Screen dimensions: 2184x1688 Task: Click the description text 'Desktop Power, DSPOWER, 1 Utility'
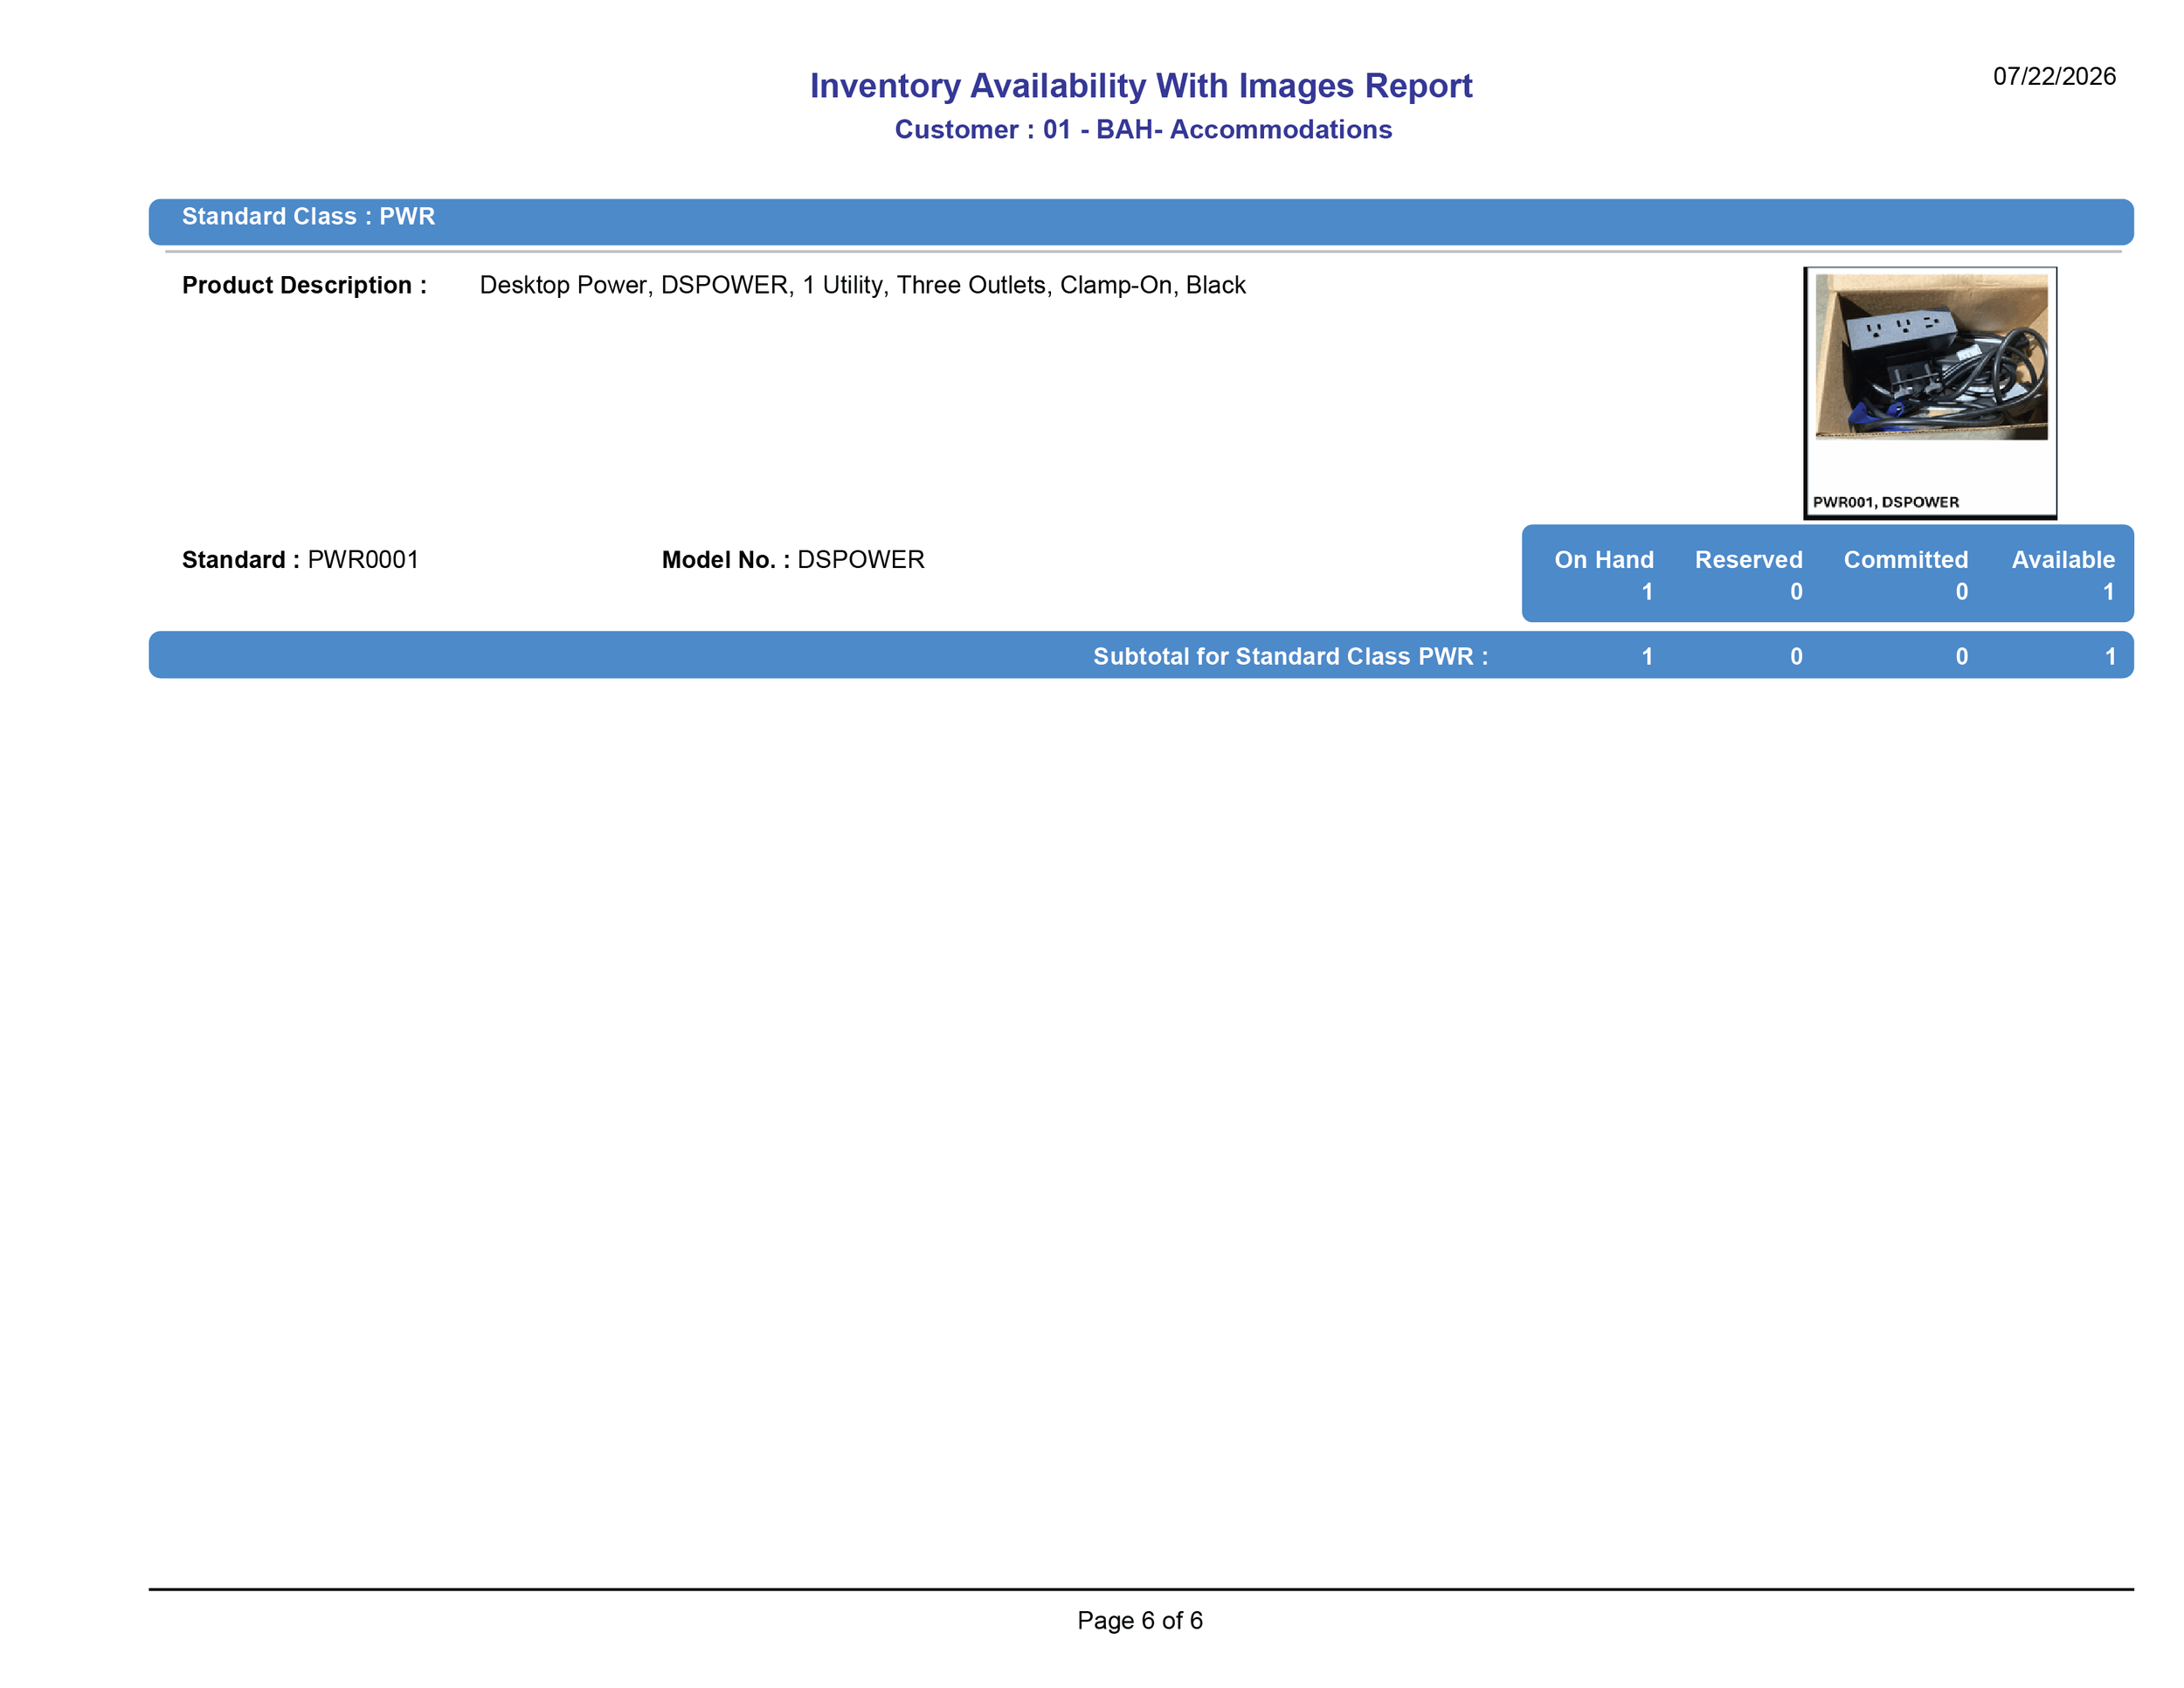(685, 285)
